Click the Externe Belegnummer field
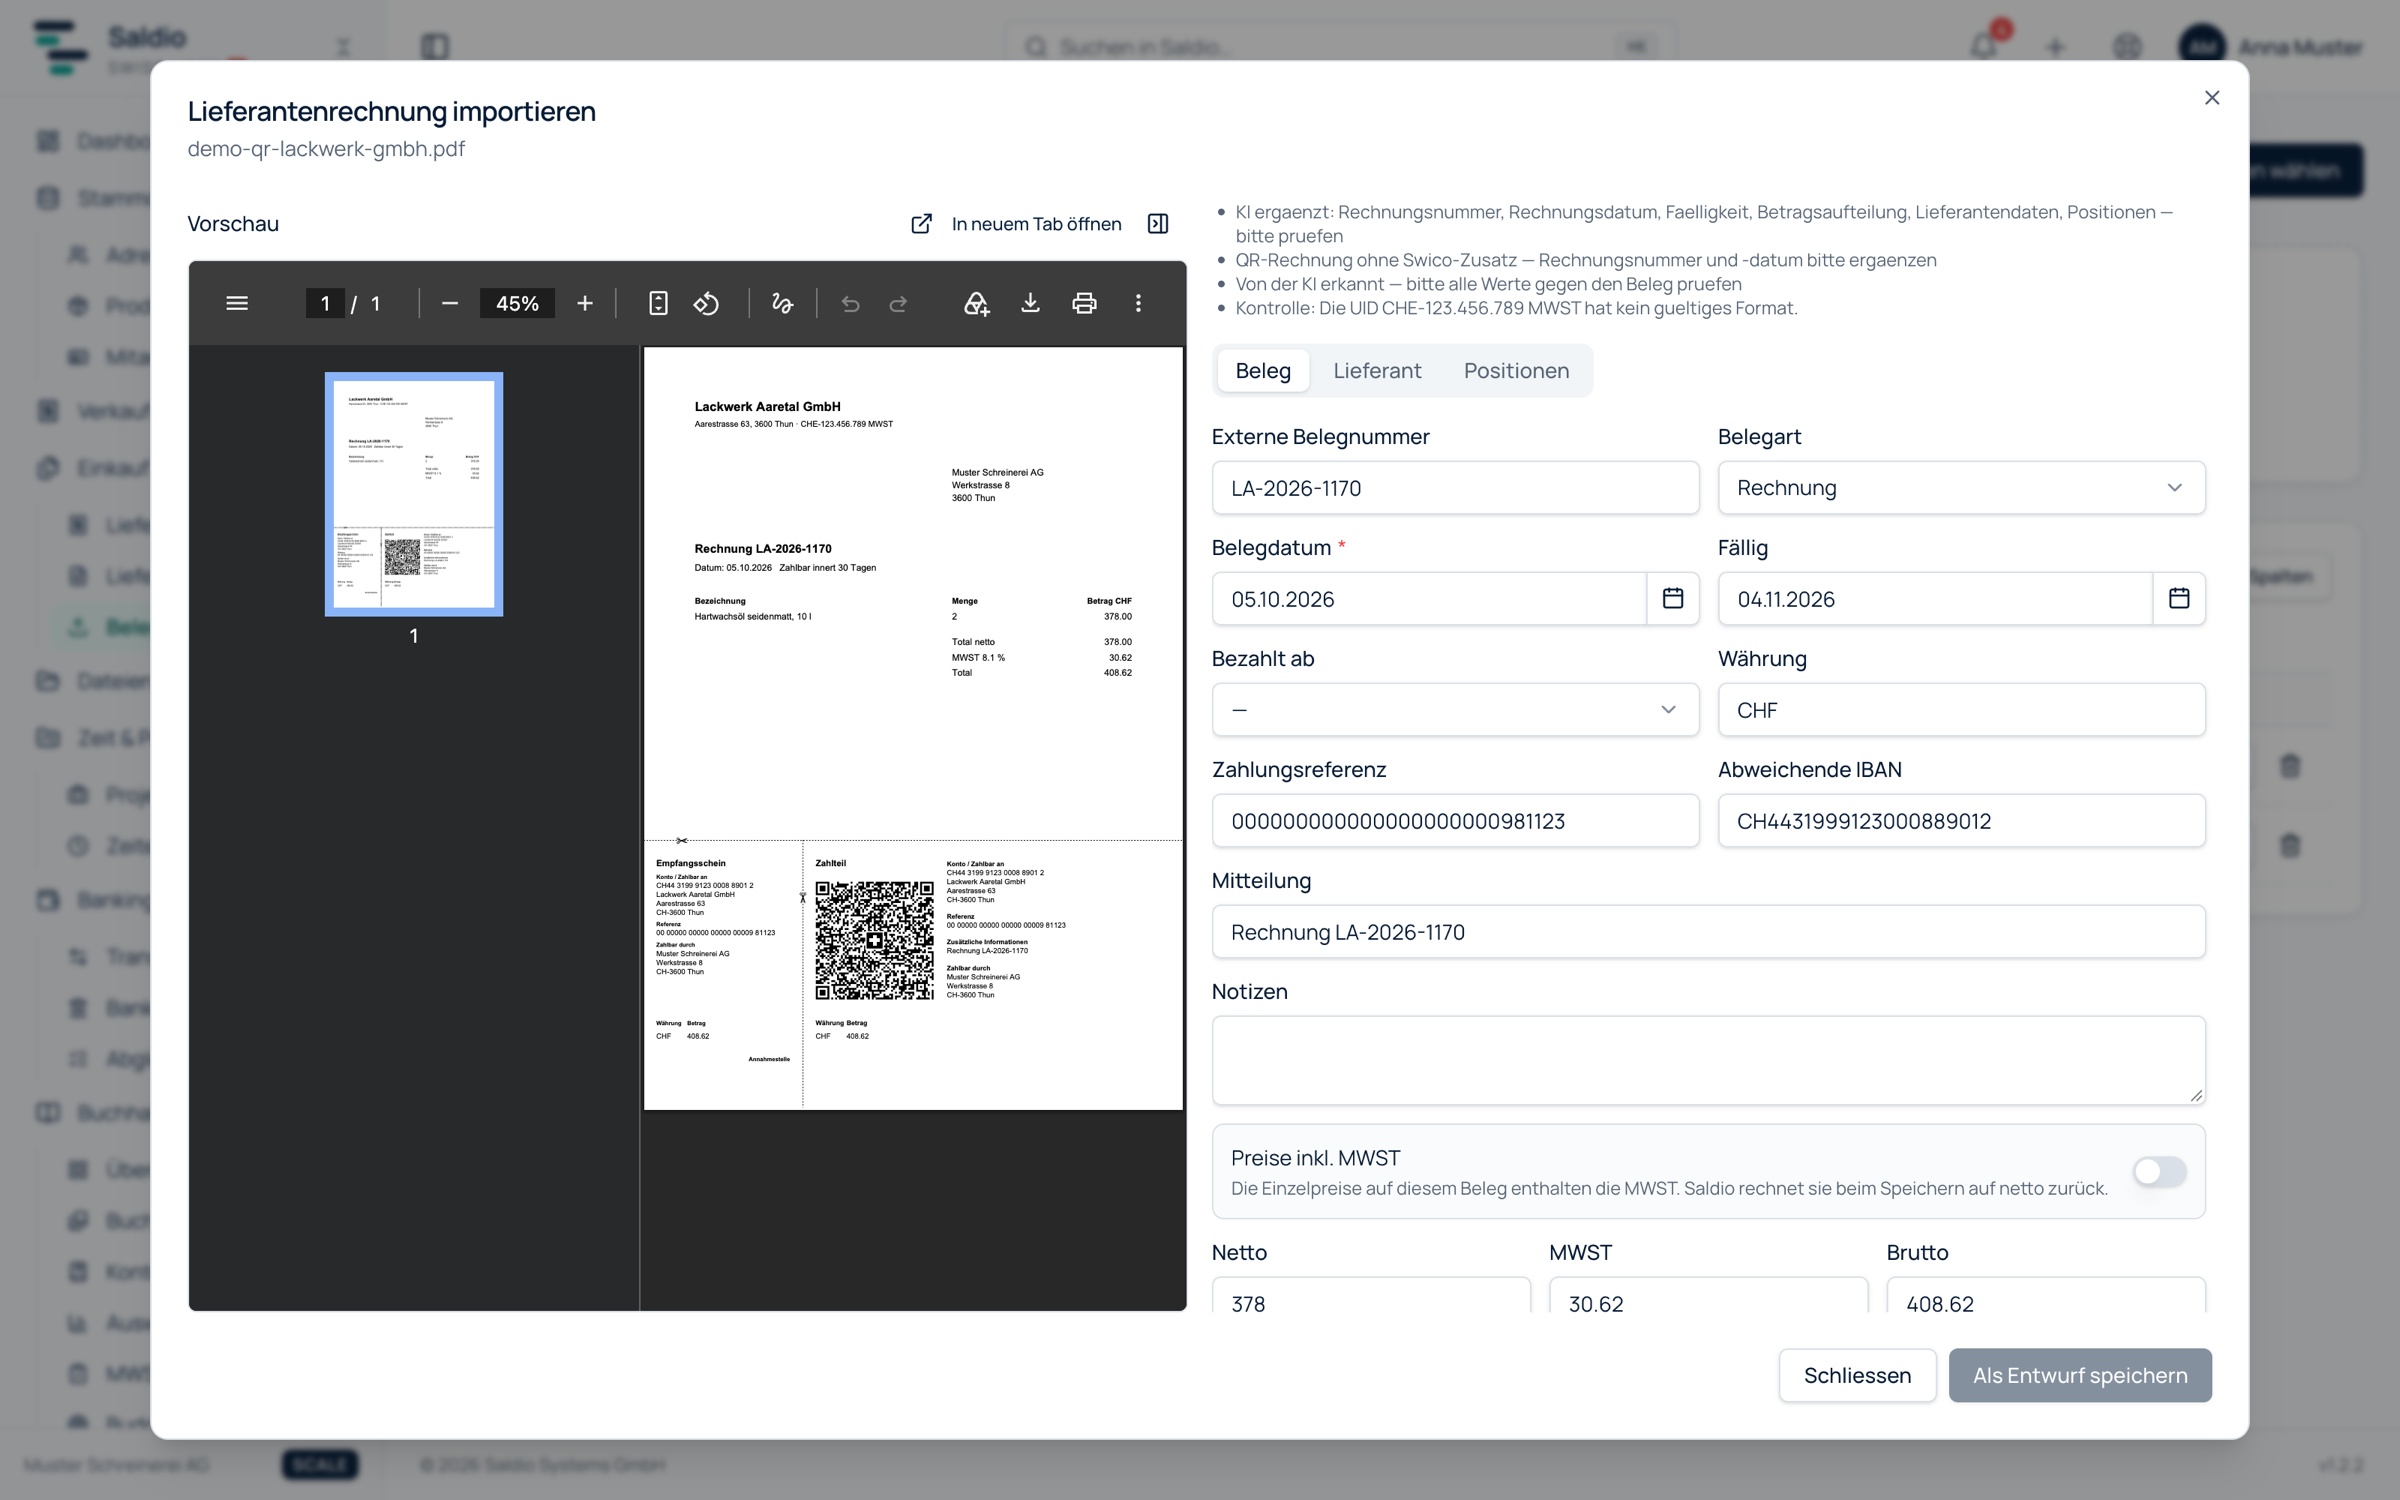The width and height of the screenshot is (2400, 1500). click(x=1455, y=488)
